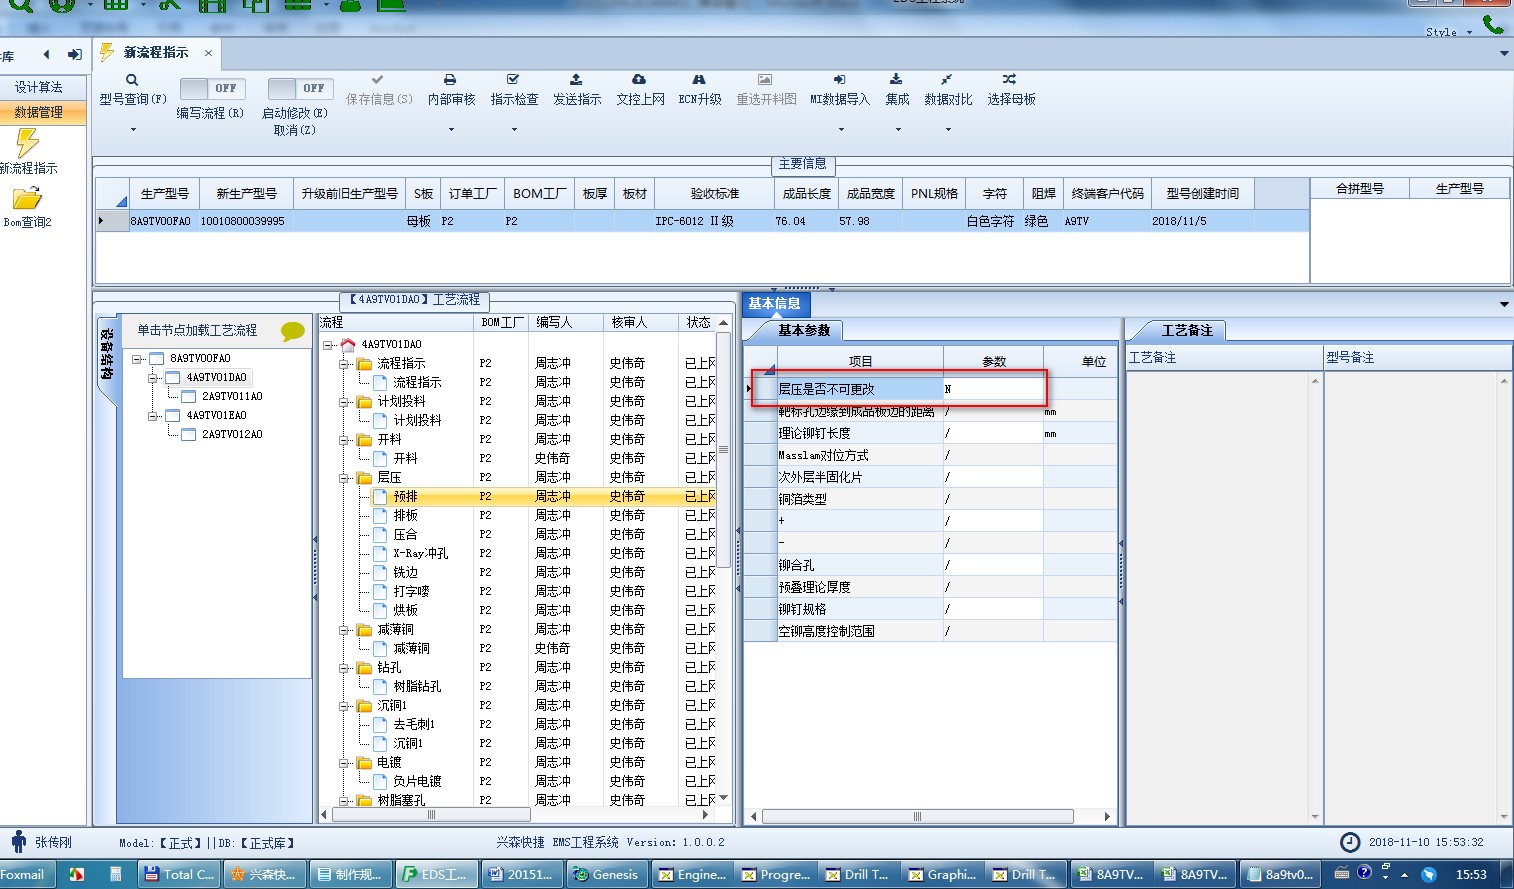Click the parameters panel horizontal scrollbar
This screenshot has width=1514, height=889.
(x=917, y=817)
